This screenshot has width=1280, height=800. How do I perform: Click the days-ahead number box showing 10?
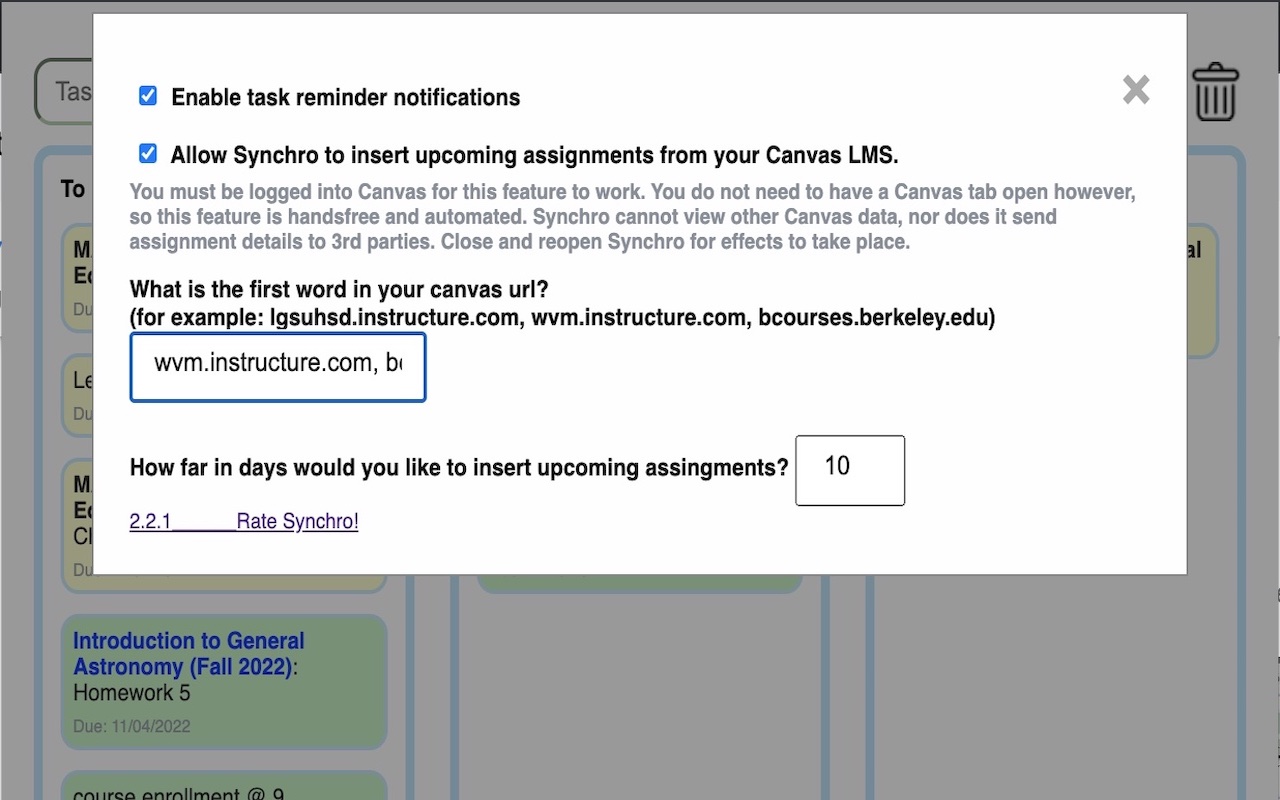849,470
